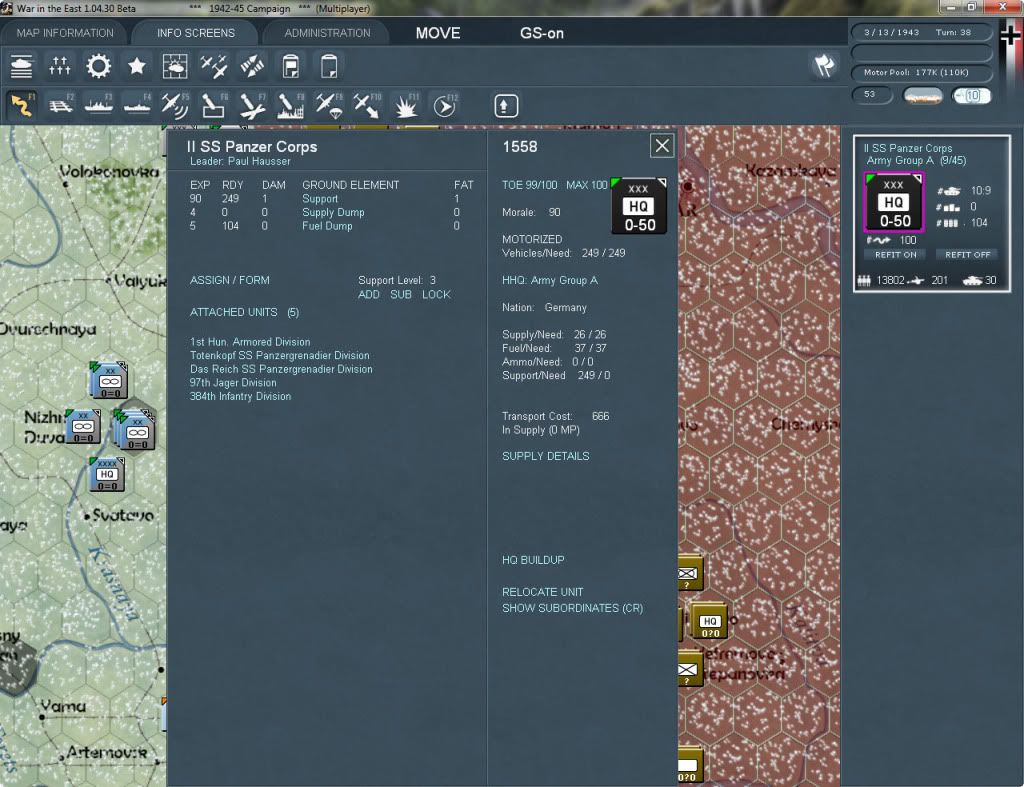Click the magenta-bordered HQ counter in unit panel

click(893, 202)
